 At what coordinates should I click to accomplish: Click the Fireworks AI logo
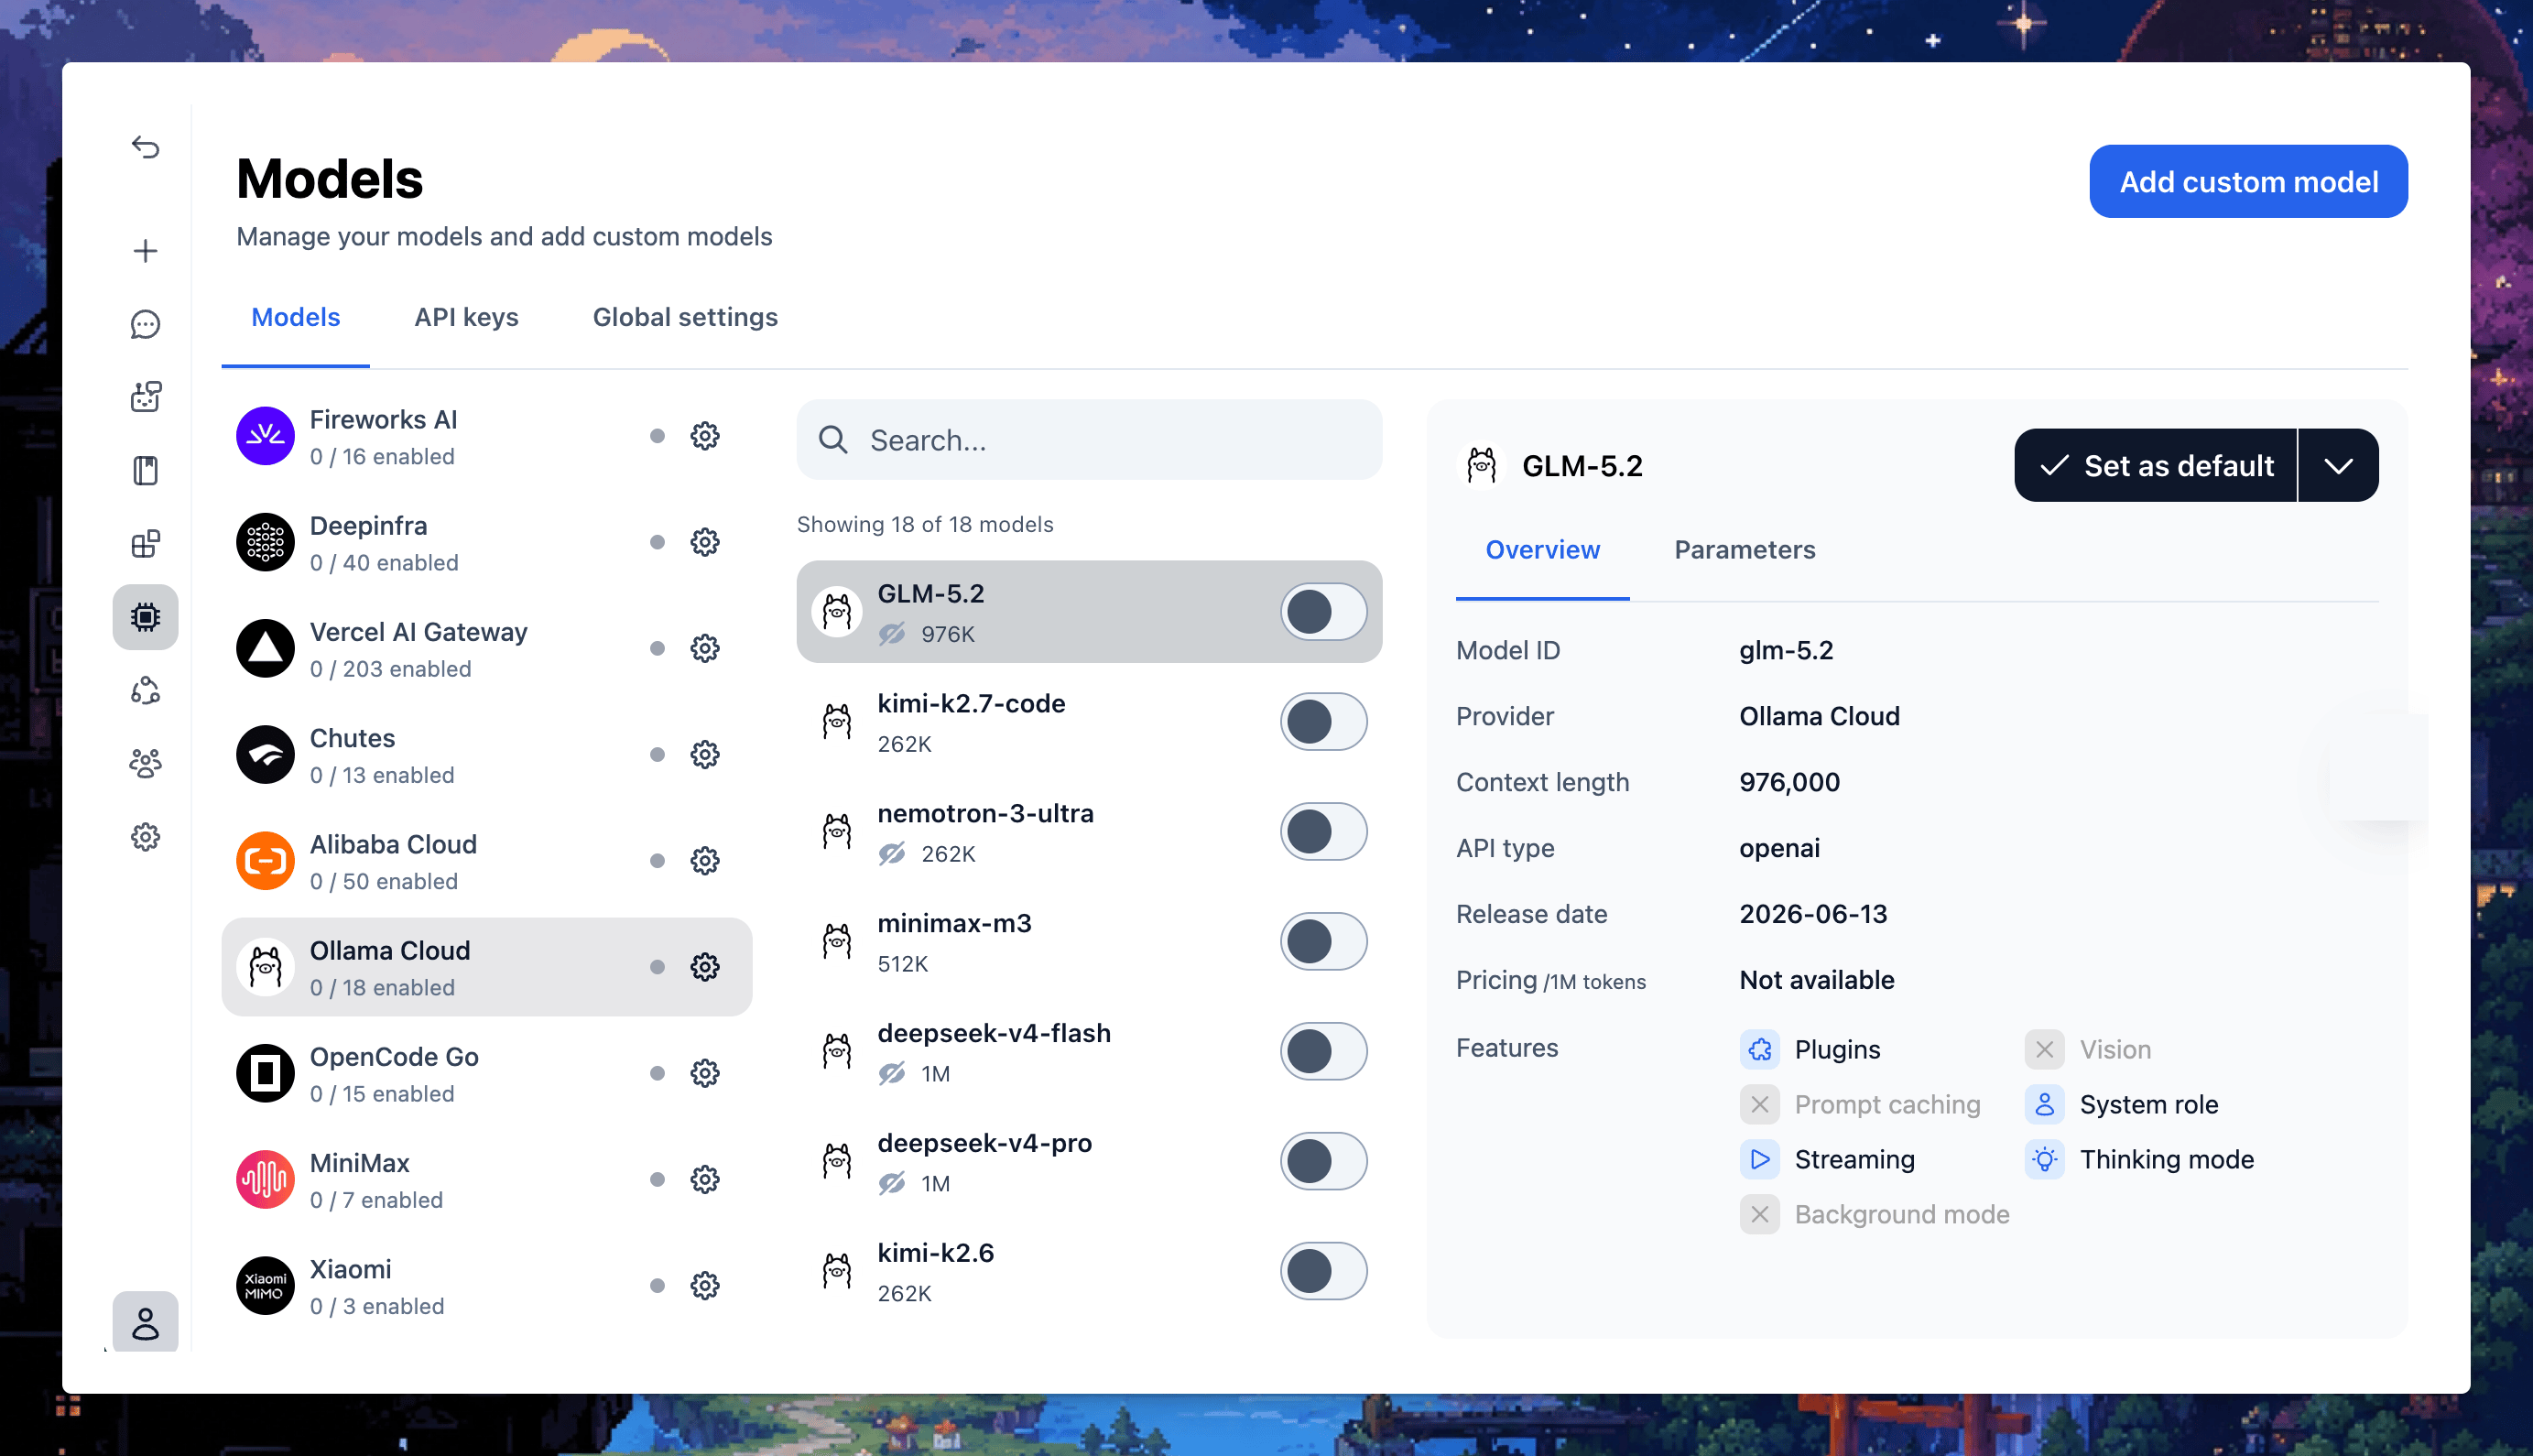coord(265,436)
